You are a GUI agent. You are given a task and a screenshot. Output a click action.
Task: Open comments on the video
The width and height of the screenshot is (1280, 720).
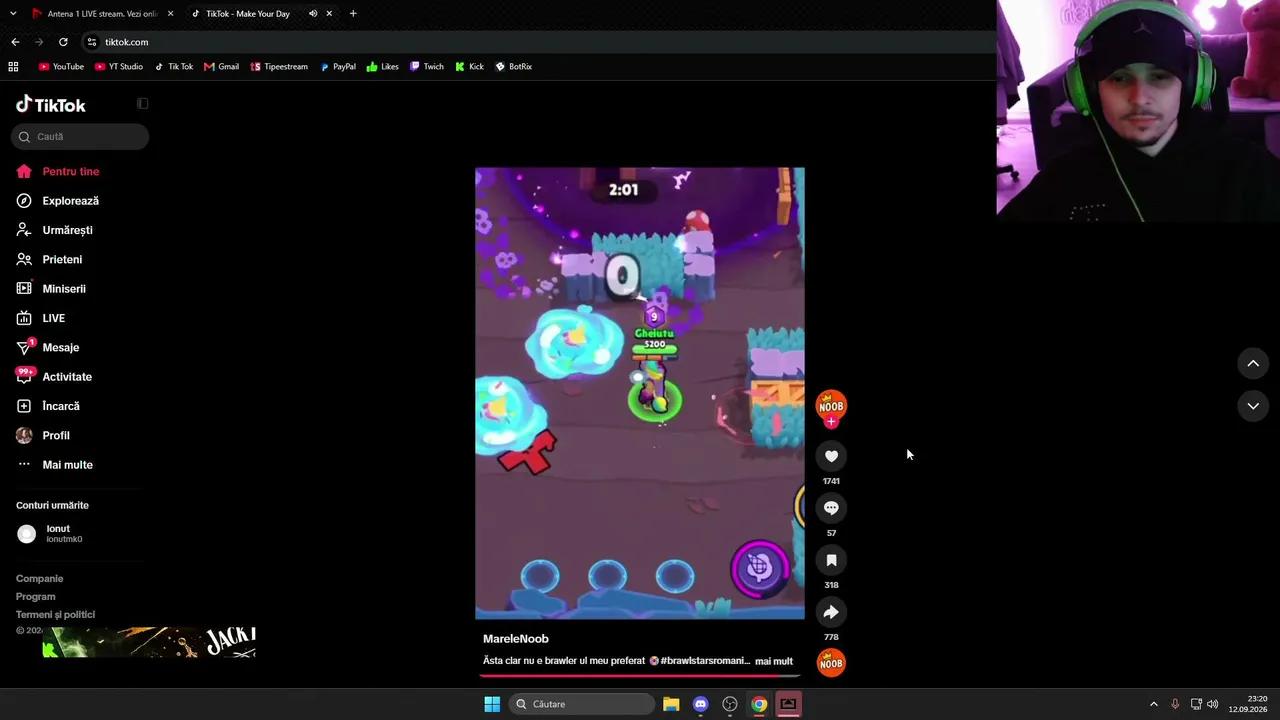point(831,508)
